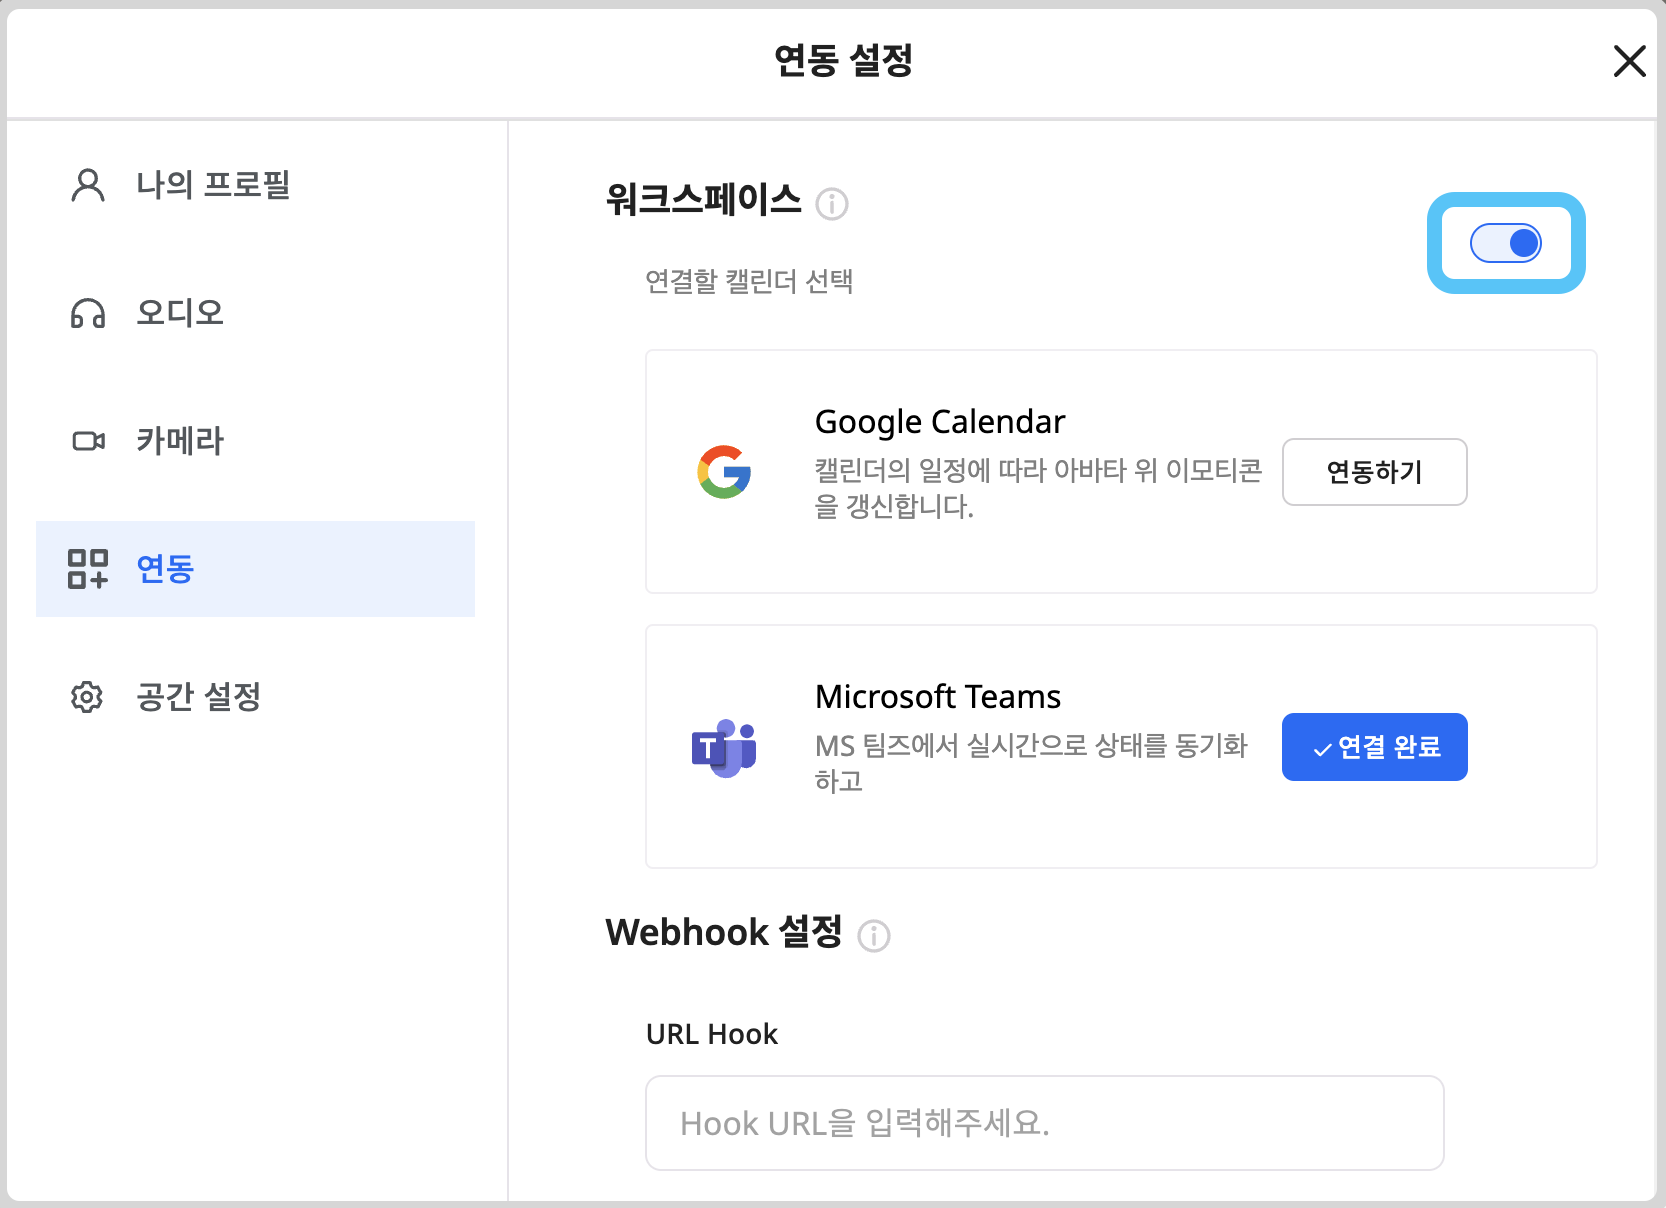Open the info icon next to Webhook 설정
This screenshot has height=1208, width=1666.
875,935
